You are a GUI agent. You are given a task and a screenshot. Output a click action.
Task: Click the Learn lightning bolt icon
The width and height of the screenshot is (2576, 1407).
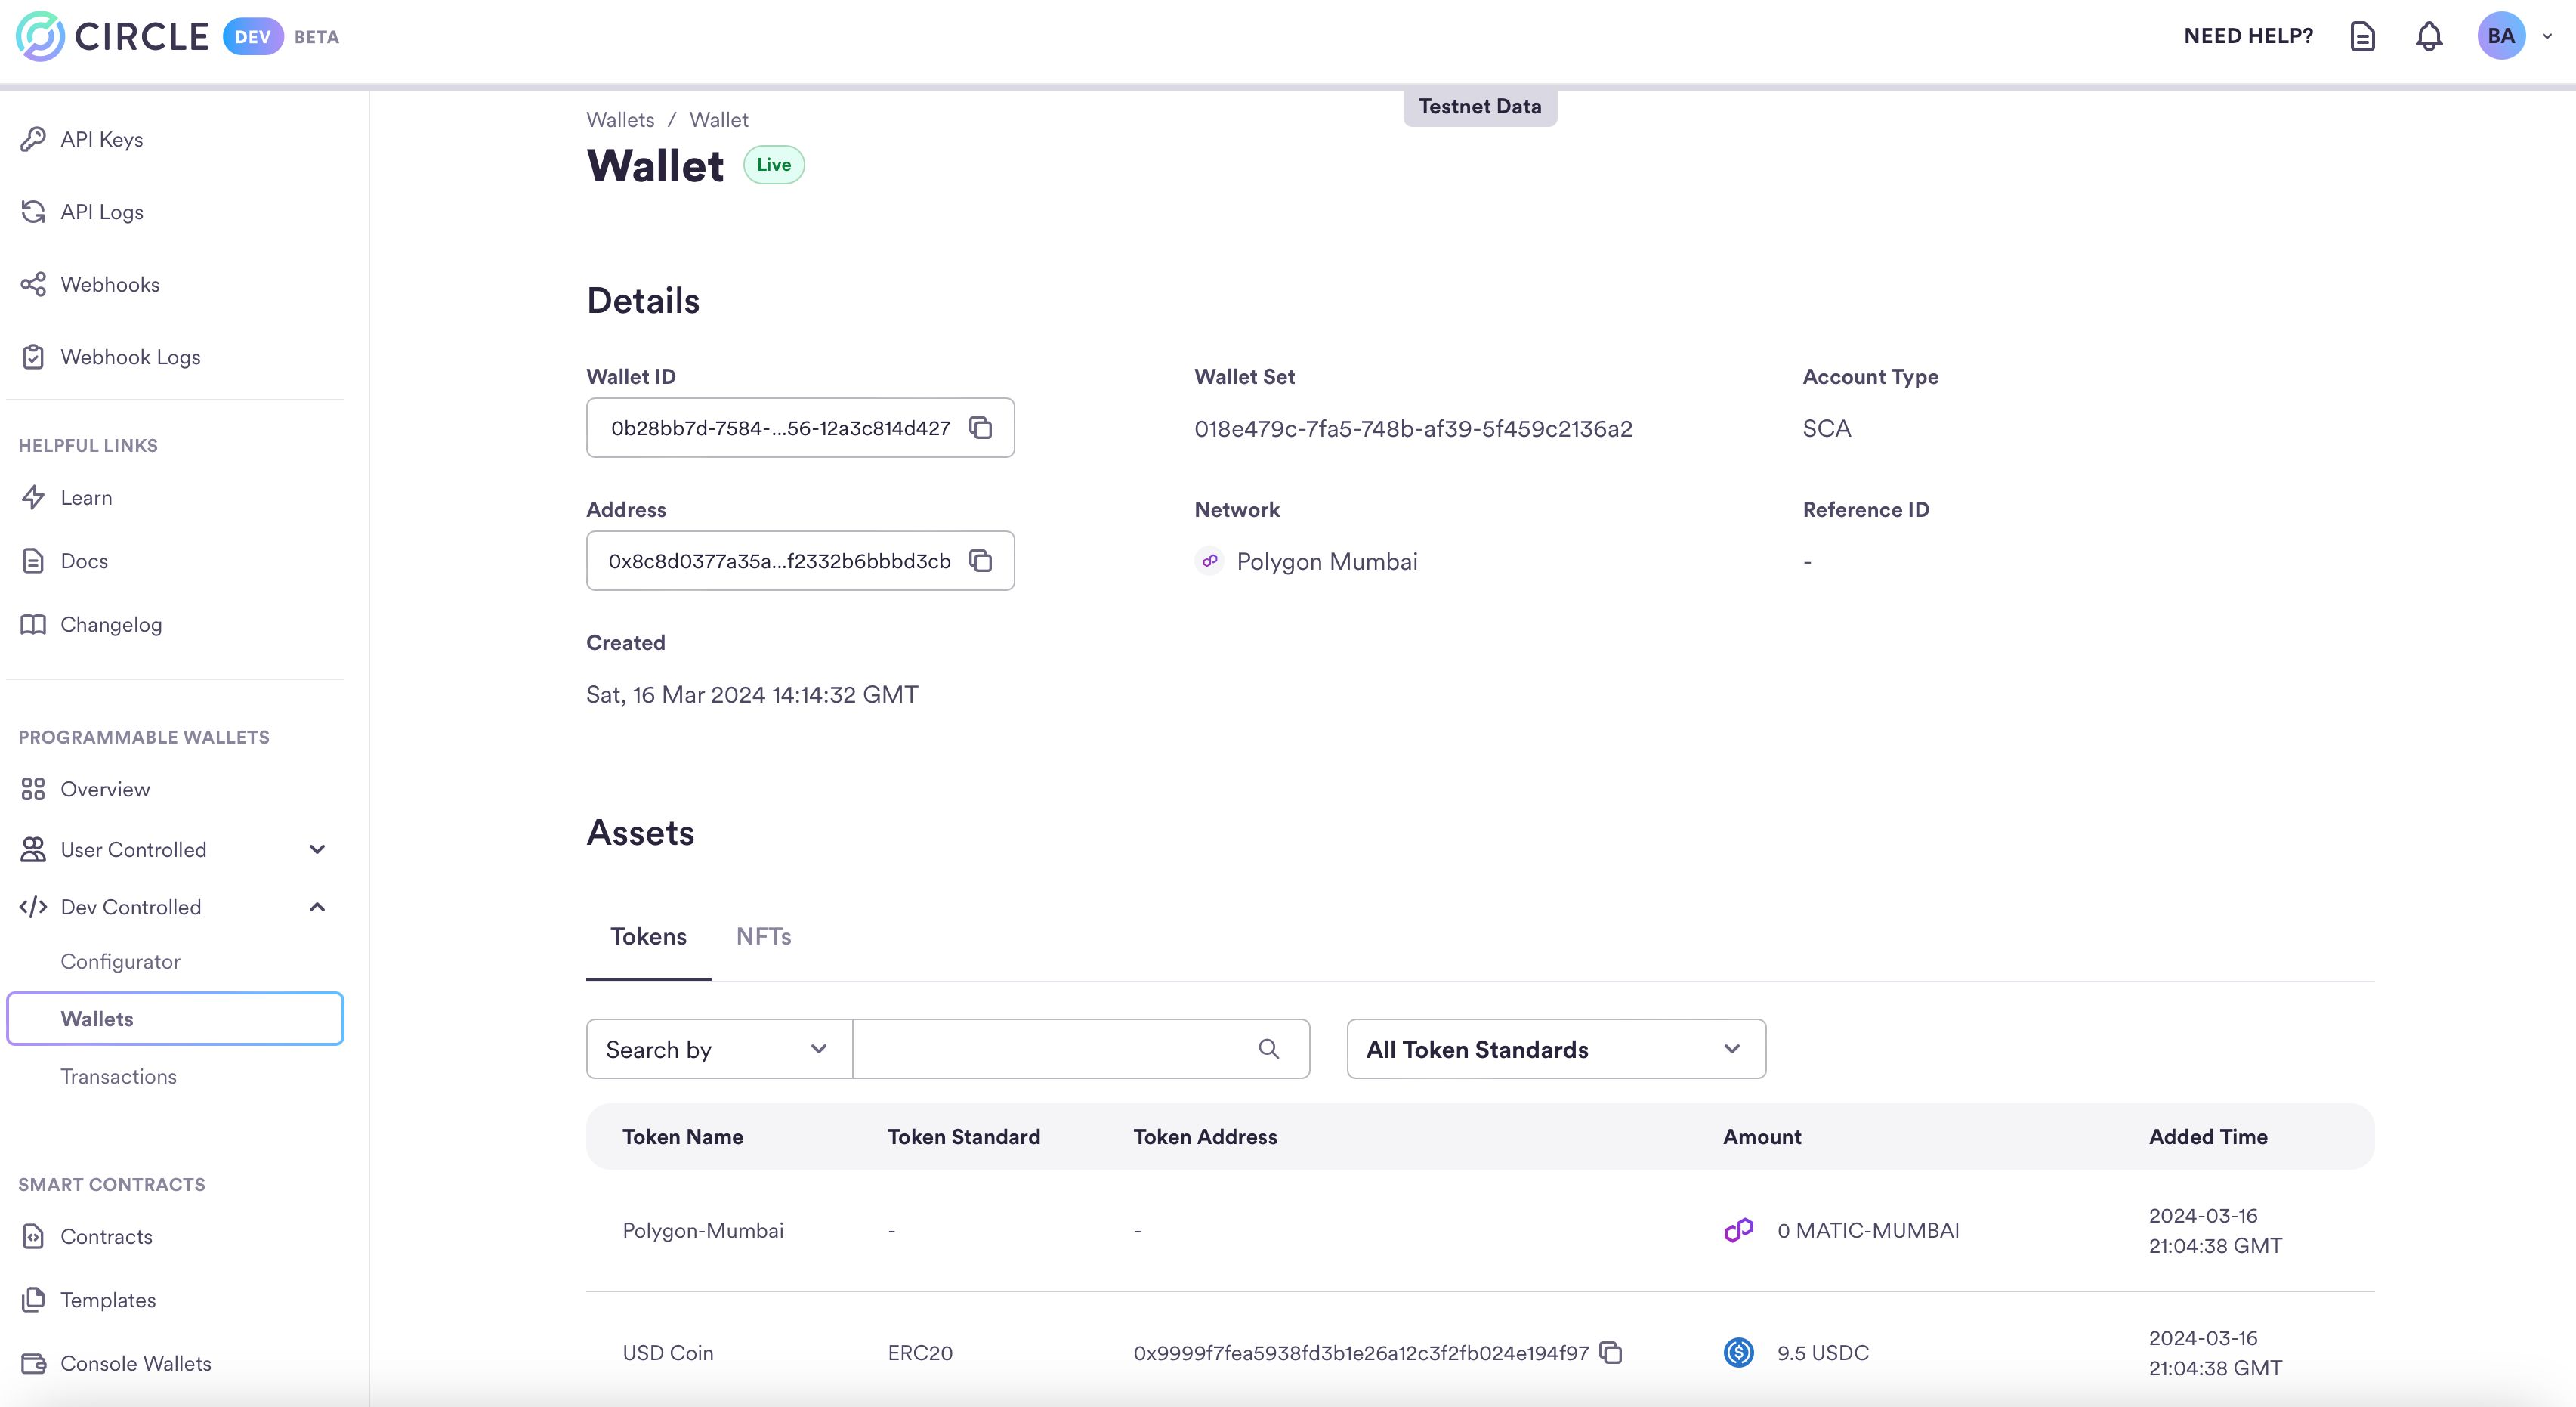tap(33, 497)
